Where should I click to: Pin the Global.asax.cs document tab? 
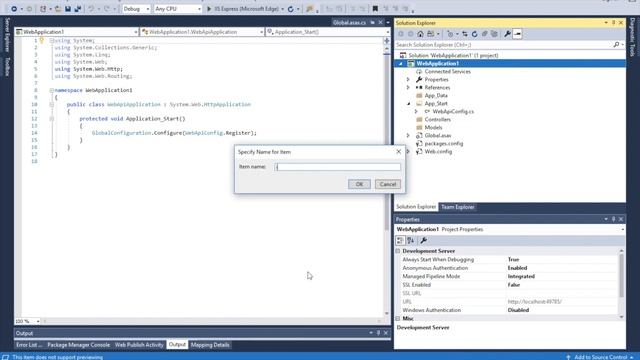(373, 22)
